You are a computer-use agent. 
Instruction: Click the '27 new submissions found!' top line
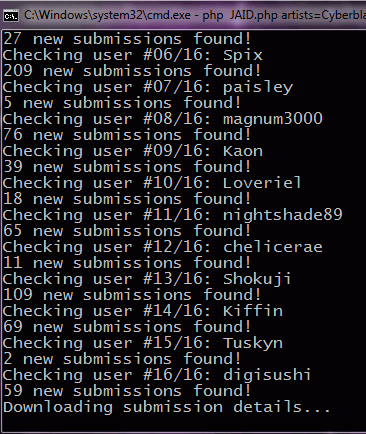[127, 39]
